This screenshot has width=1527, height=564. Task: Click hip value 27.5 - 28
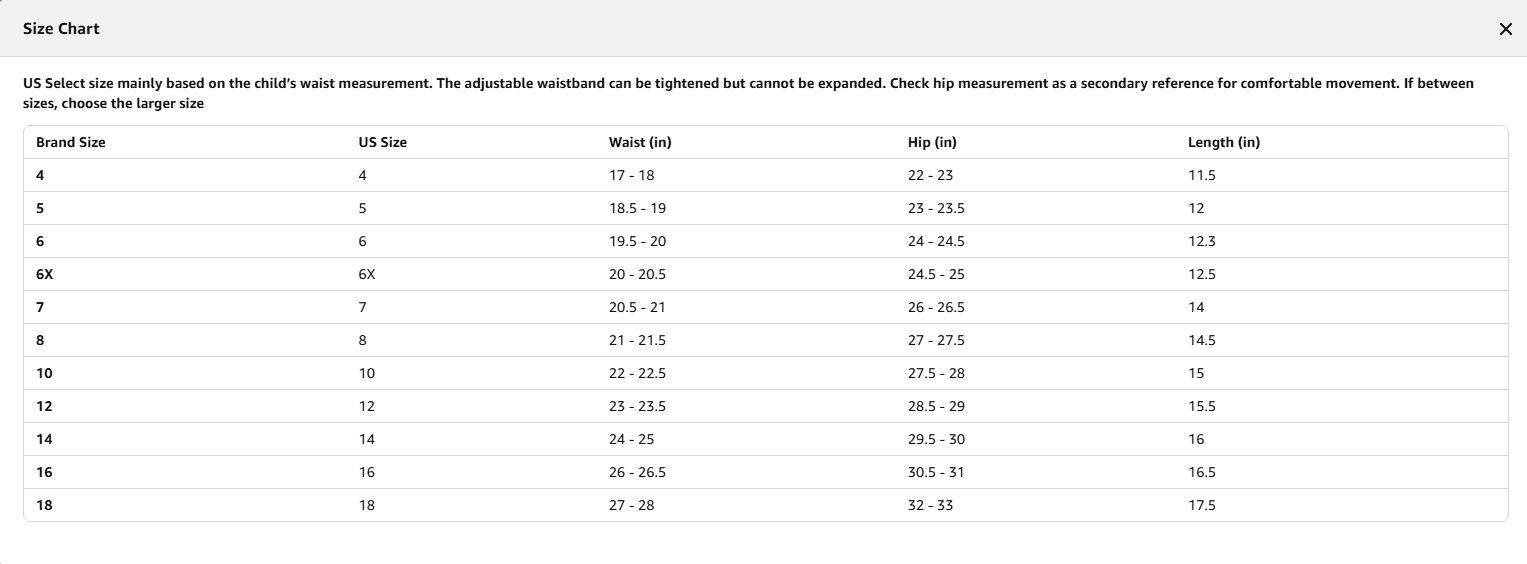[936, 373]
